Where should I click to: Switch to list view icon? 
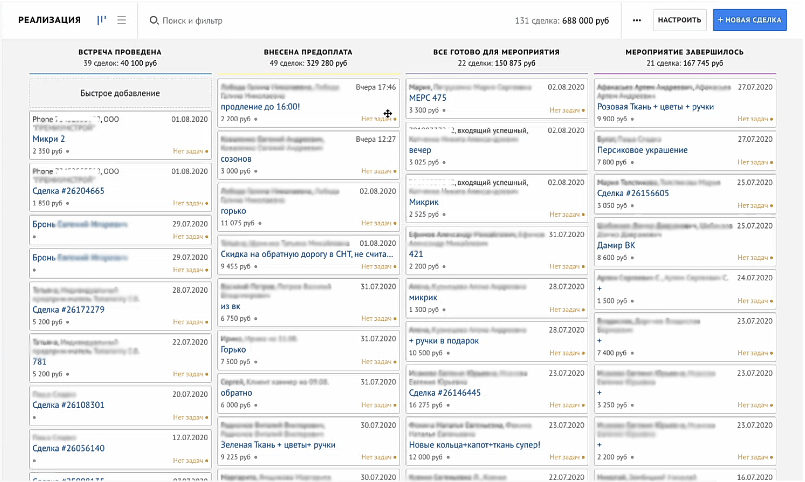pyautogui.click(x=122, y=20)
